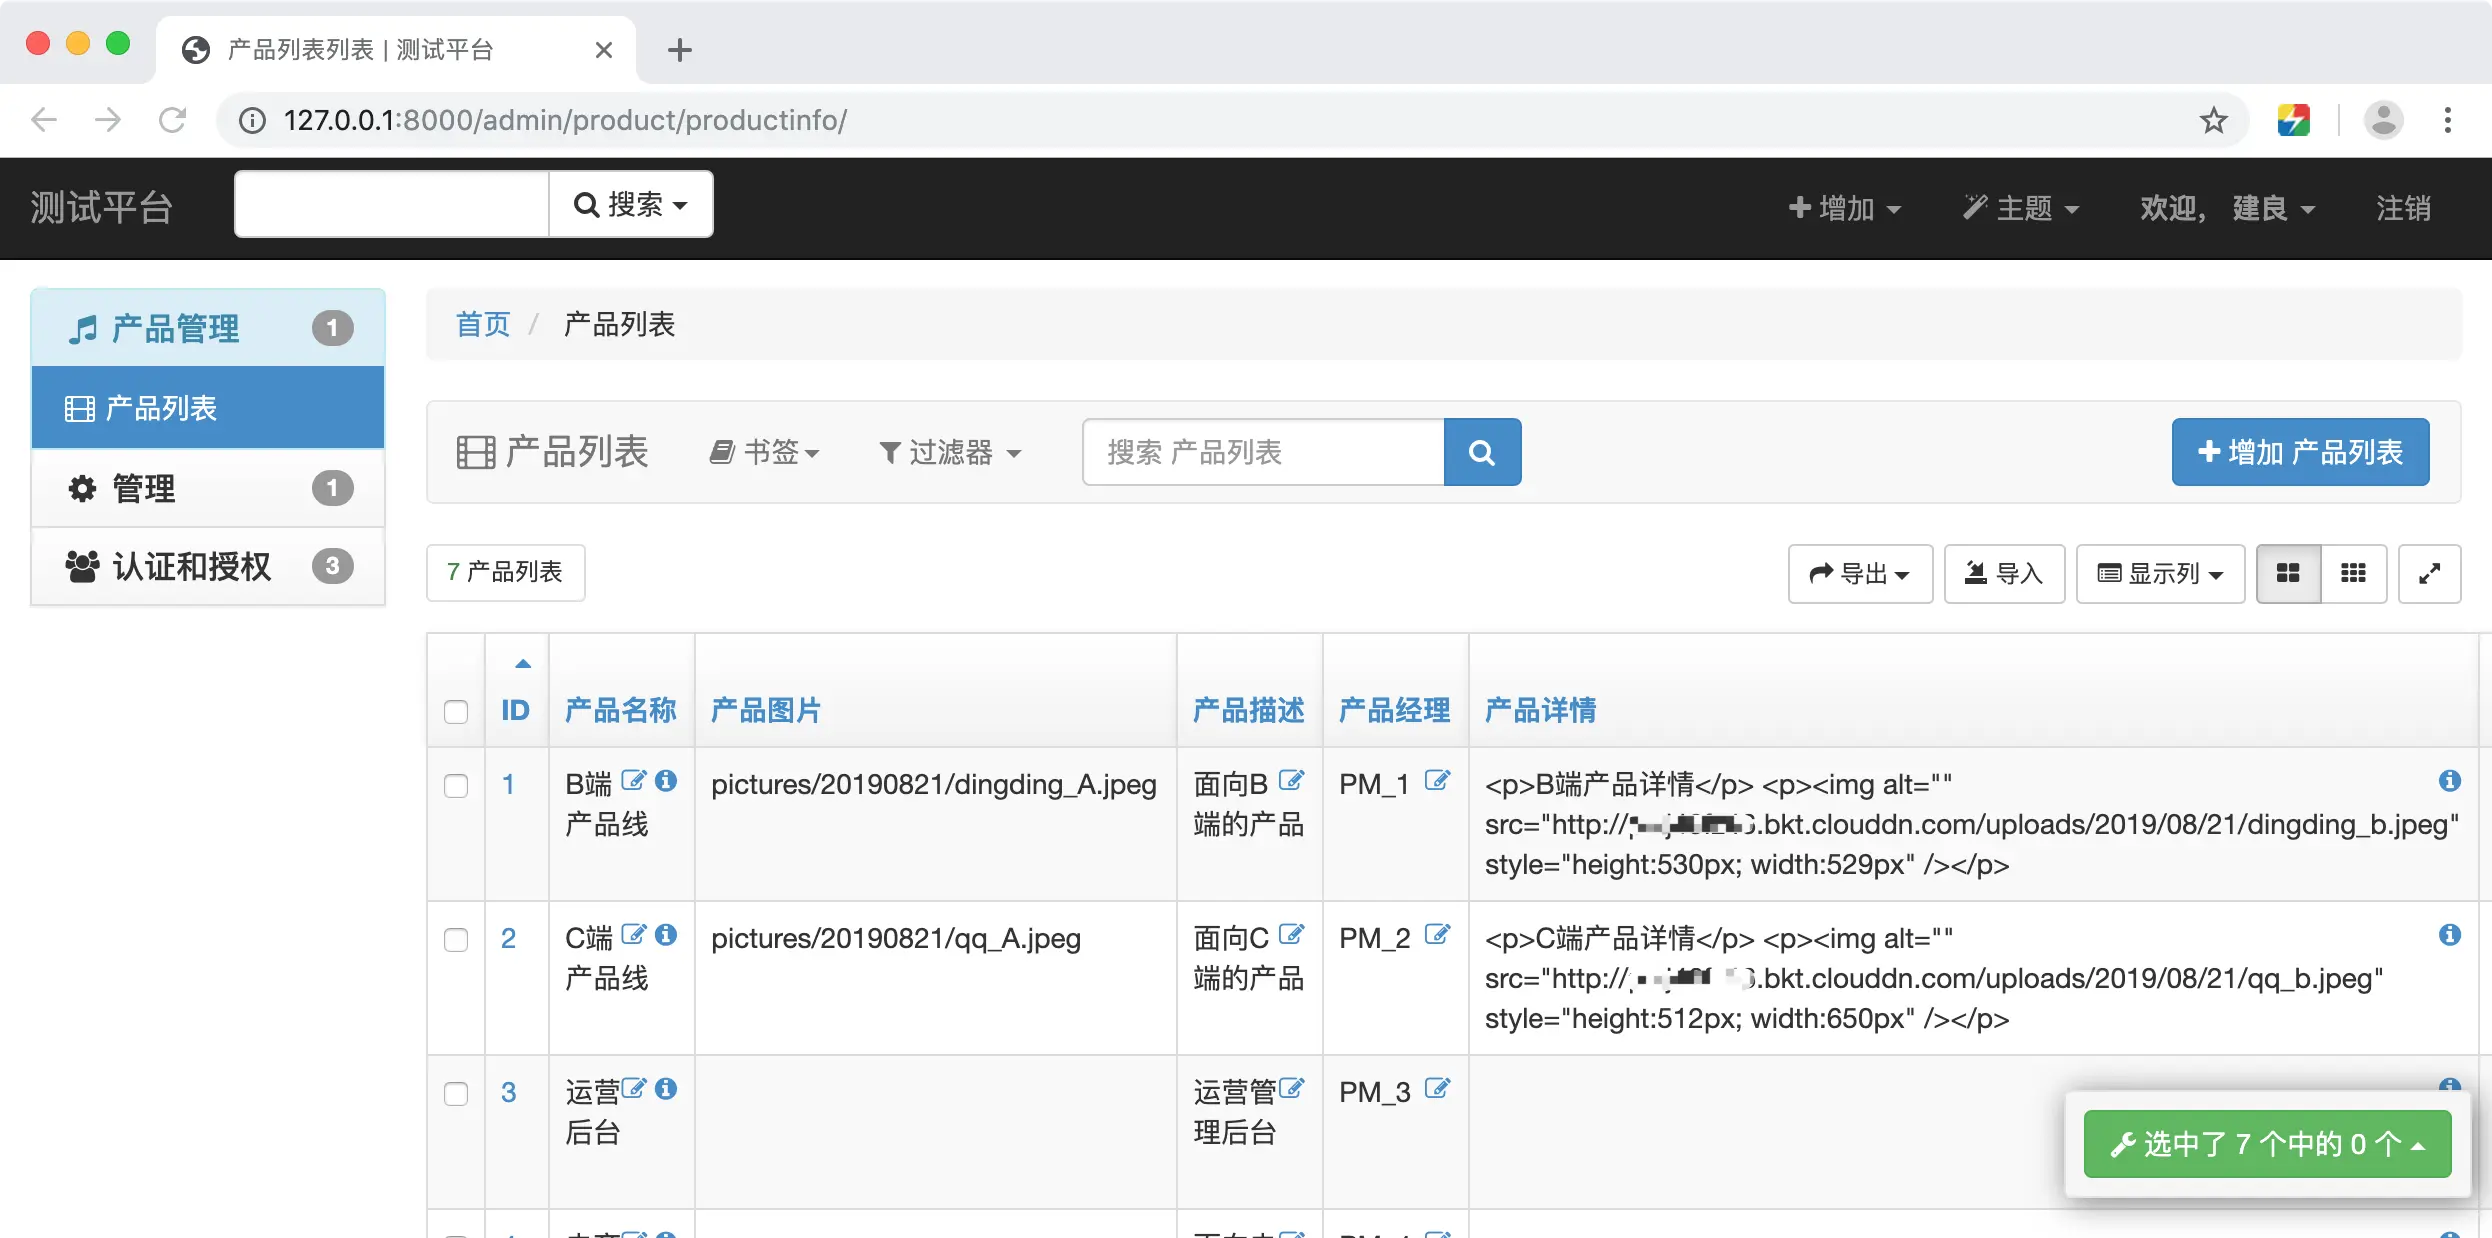Viewport: 2492px width, 1238px height.
Task: Click the blue magnifier search button
Action: click(1482, 453)
